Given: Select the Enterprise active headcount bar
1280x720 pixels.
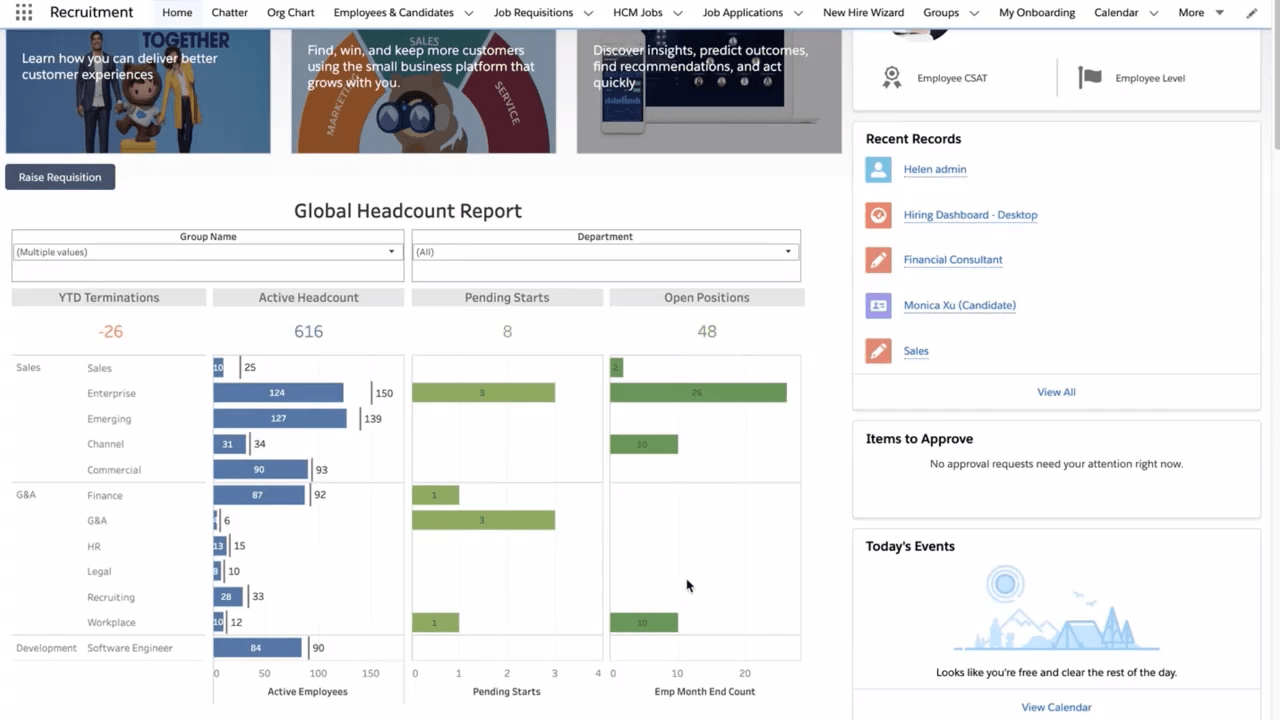Looking at the screenshot, I should click(x=278, y=393).
